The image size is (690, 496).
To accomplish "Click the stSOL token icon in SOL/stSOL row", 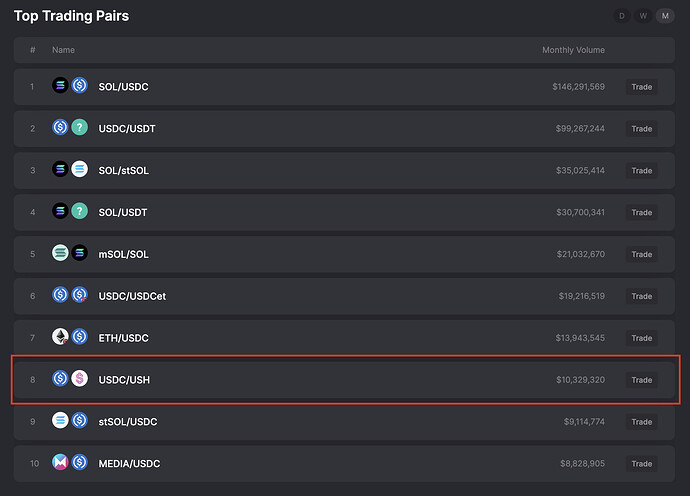I will point(80,169).
